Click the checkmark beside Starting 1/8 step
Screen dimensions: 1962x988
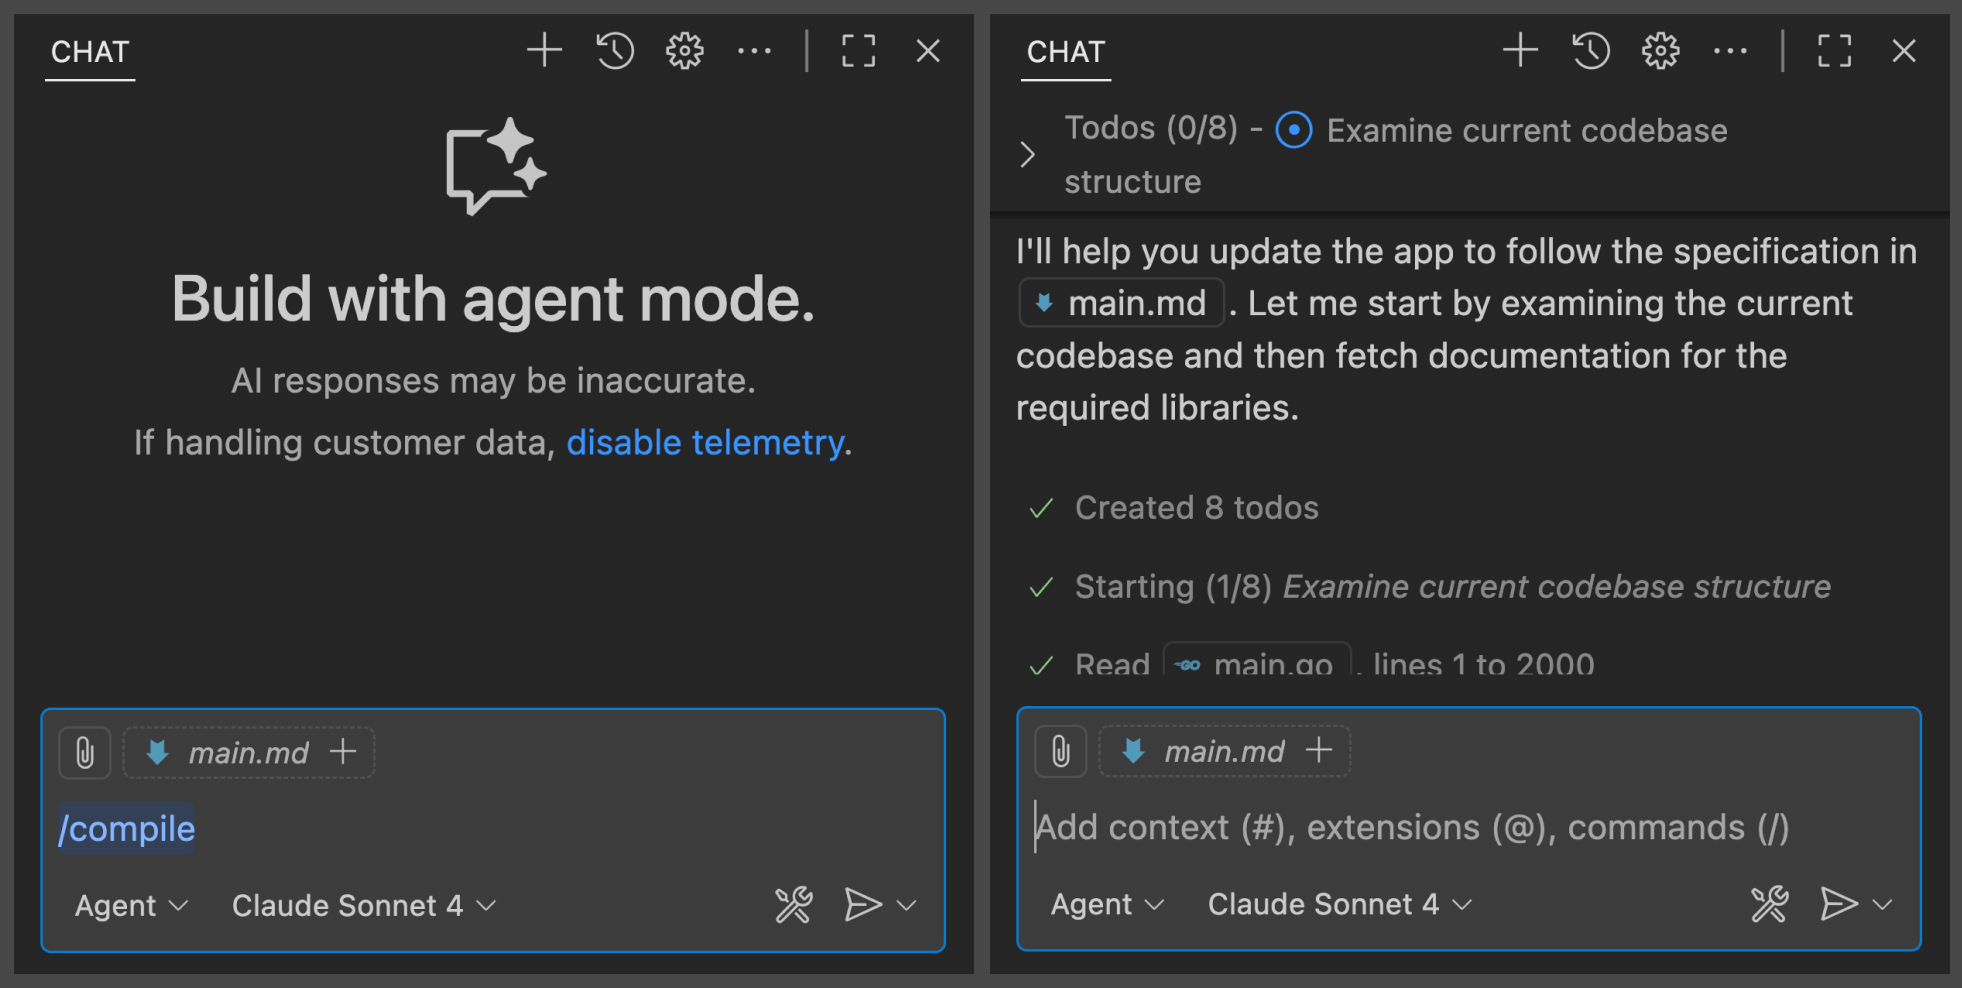1040,587
